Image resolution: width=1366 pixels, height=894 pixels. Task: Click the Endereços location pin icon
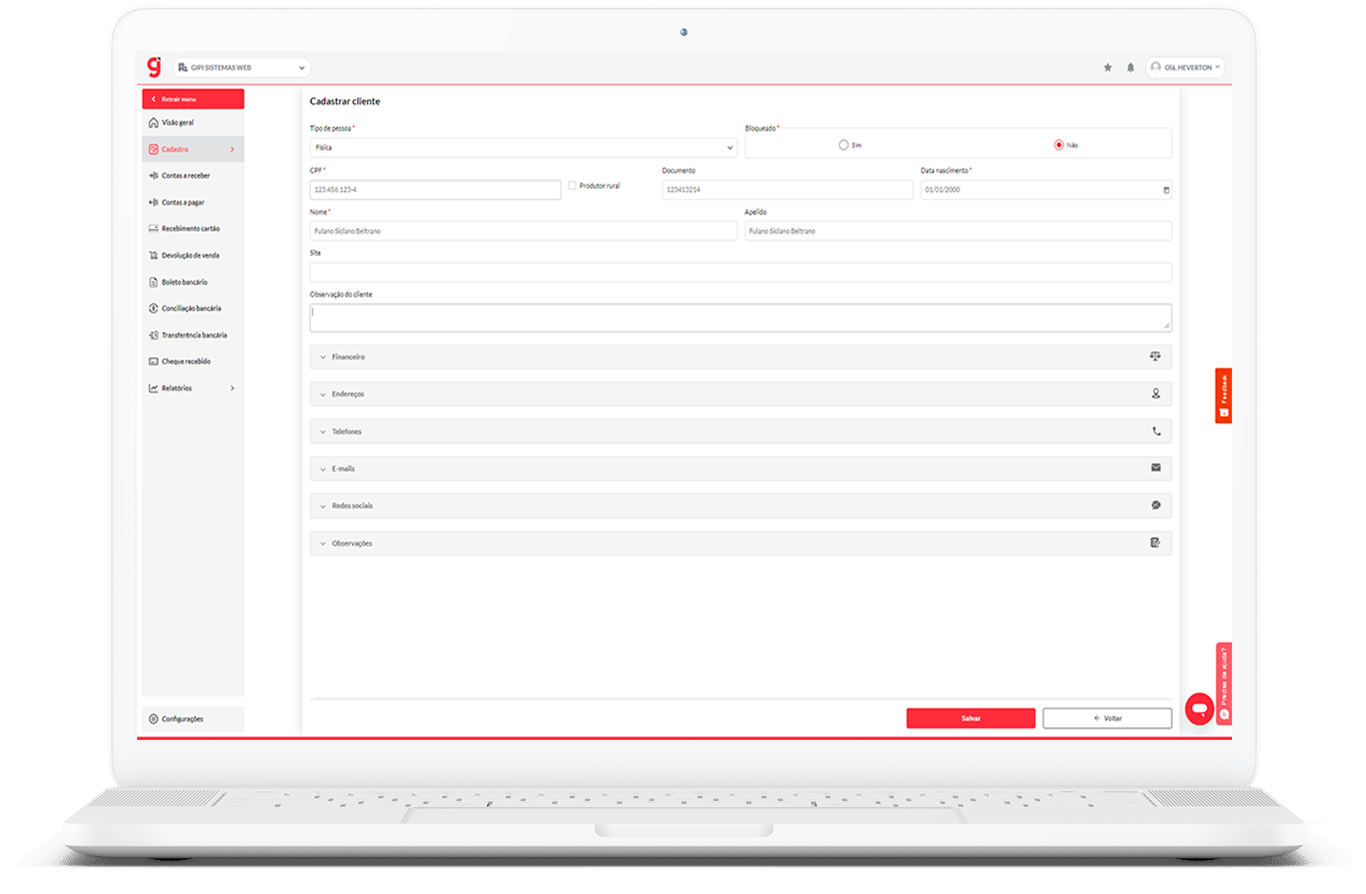coord(1156,393)
